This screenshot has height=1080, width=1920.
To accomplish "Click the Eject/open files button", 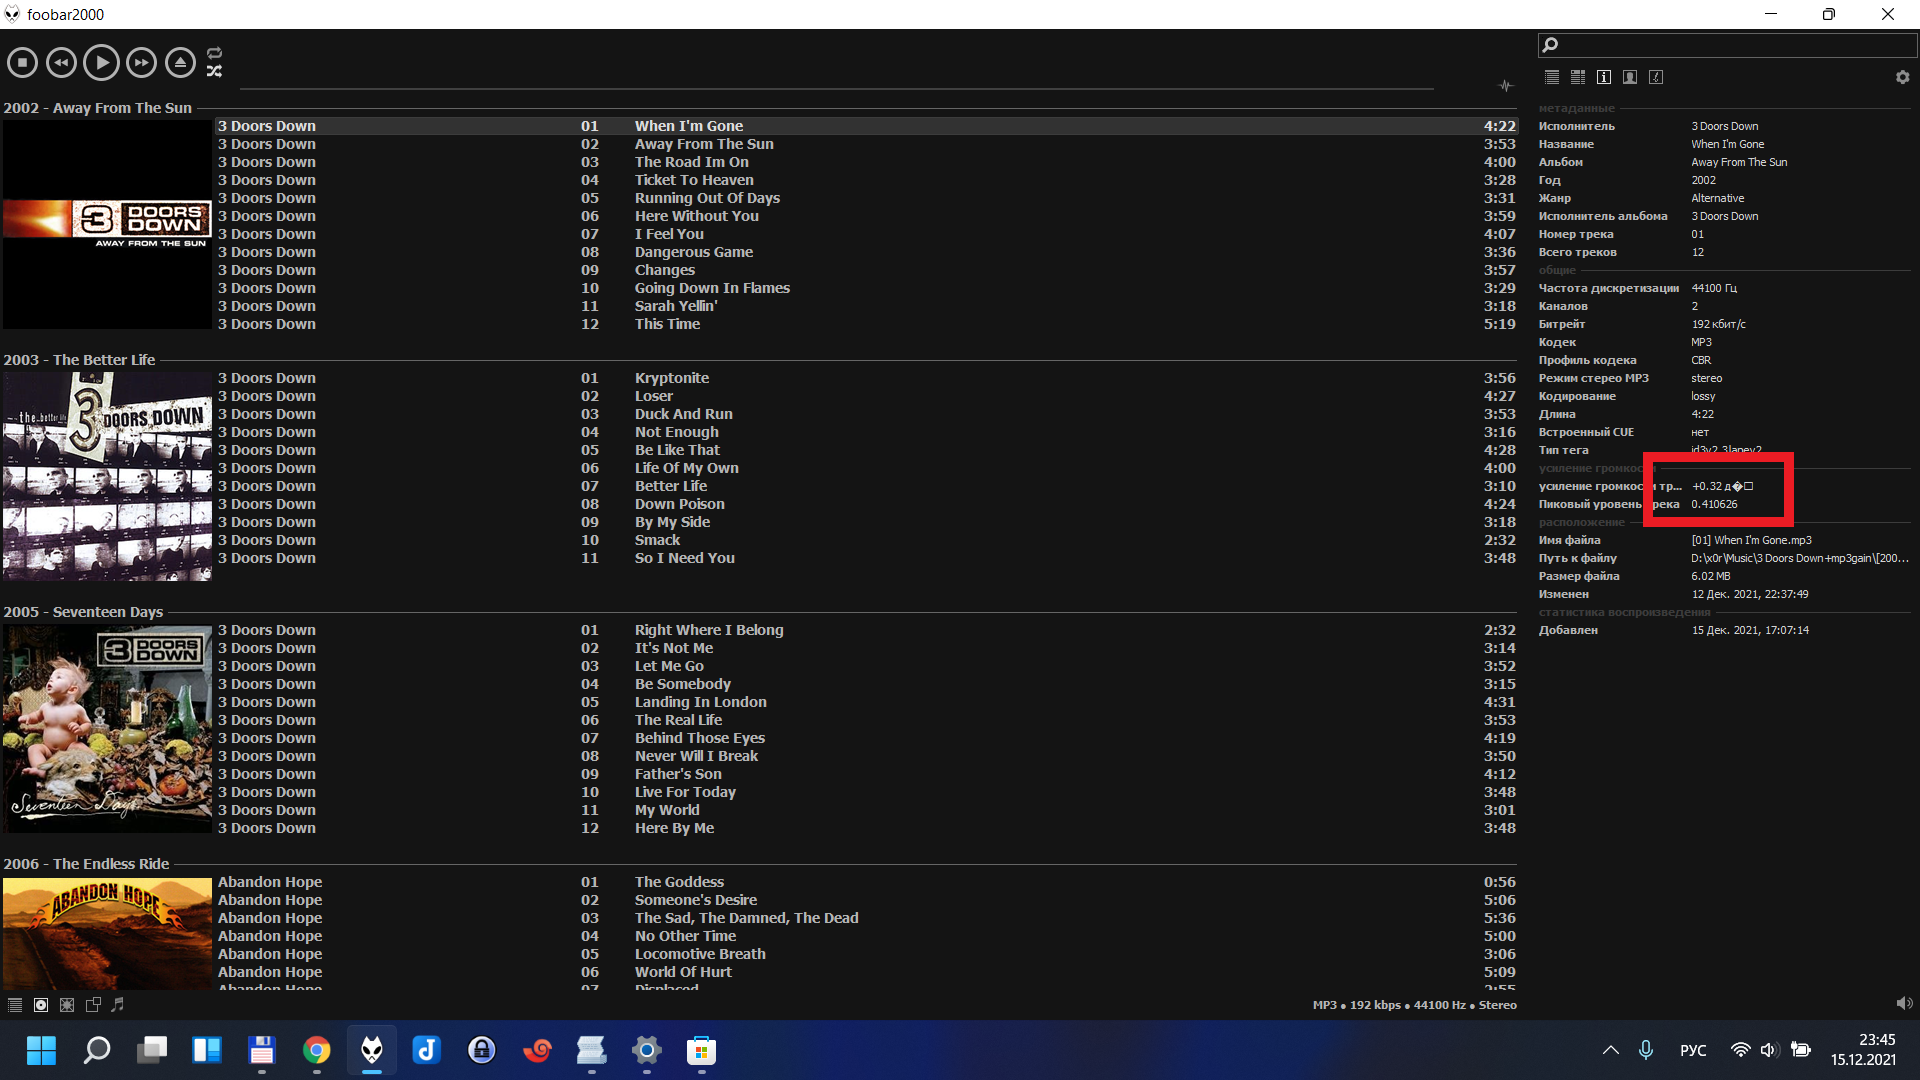I will tap(180, 63).
